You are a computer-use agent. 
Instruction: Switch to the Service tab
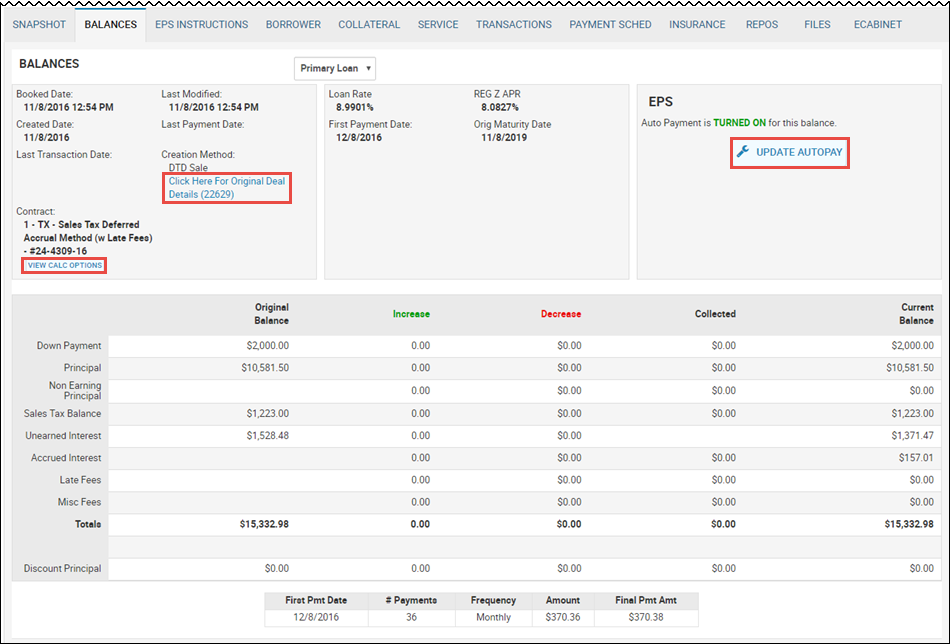[438, 25]
